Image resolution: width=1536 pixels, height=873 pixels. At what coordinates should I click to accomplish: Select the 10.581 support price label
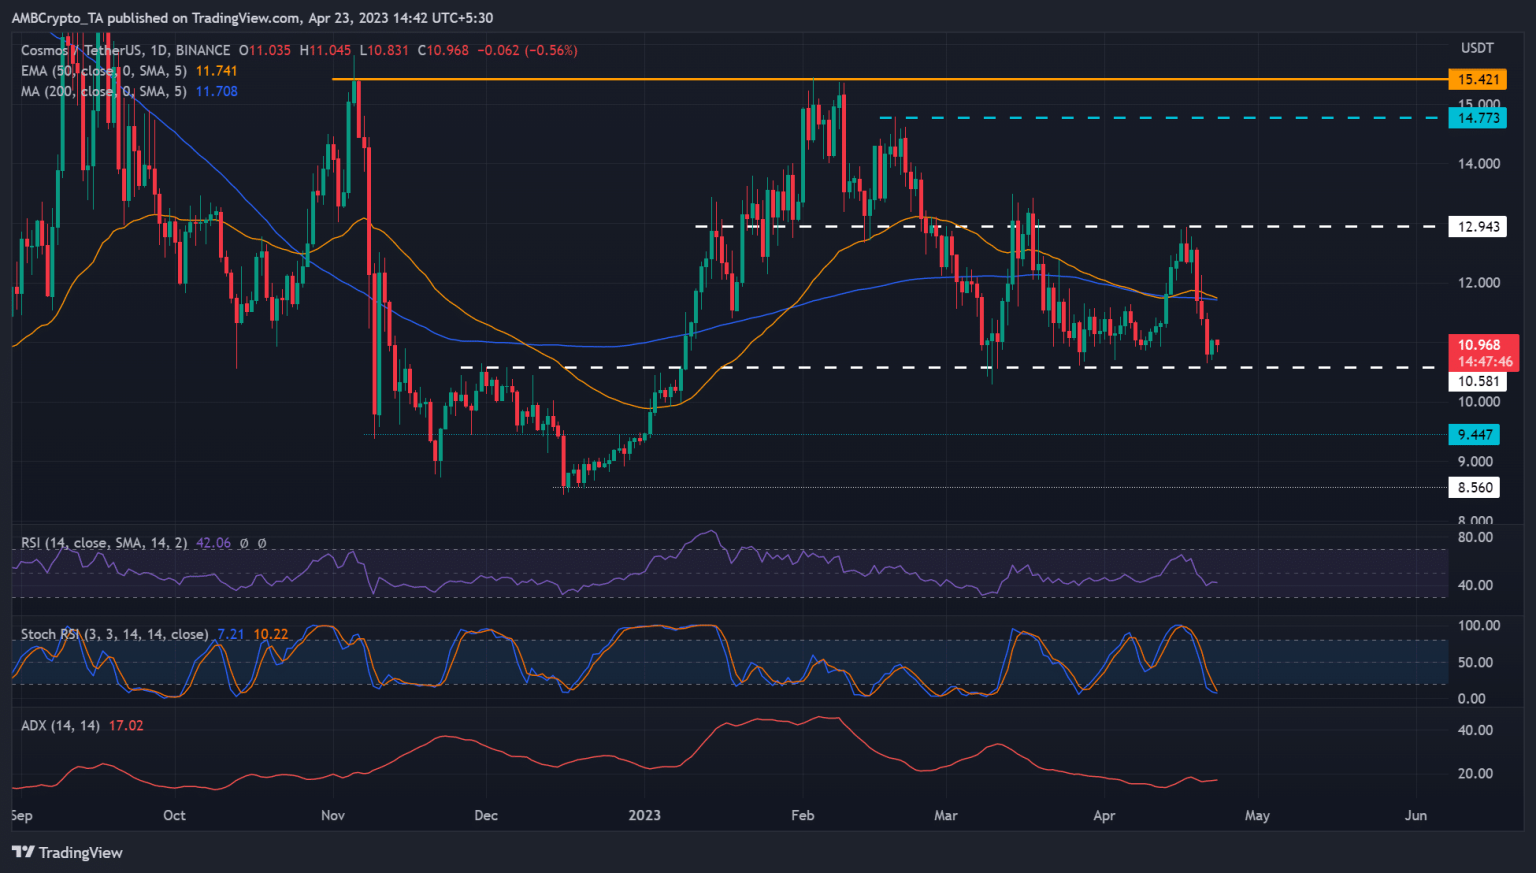[1477, 381]
